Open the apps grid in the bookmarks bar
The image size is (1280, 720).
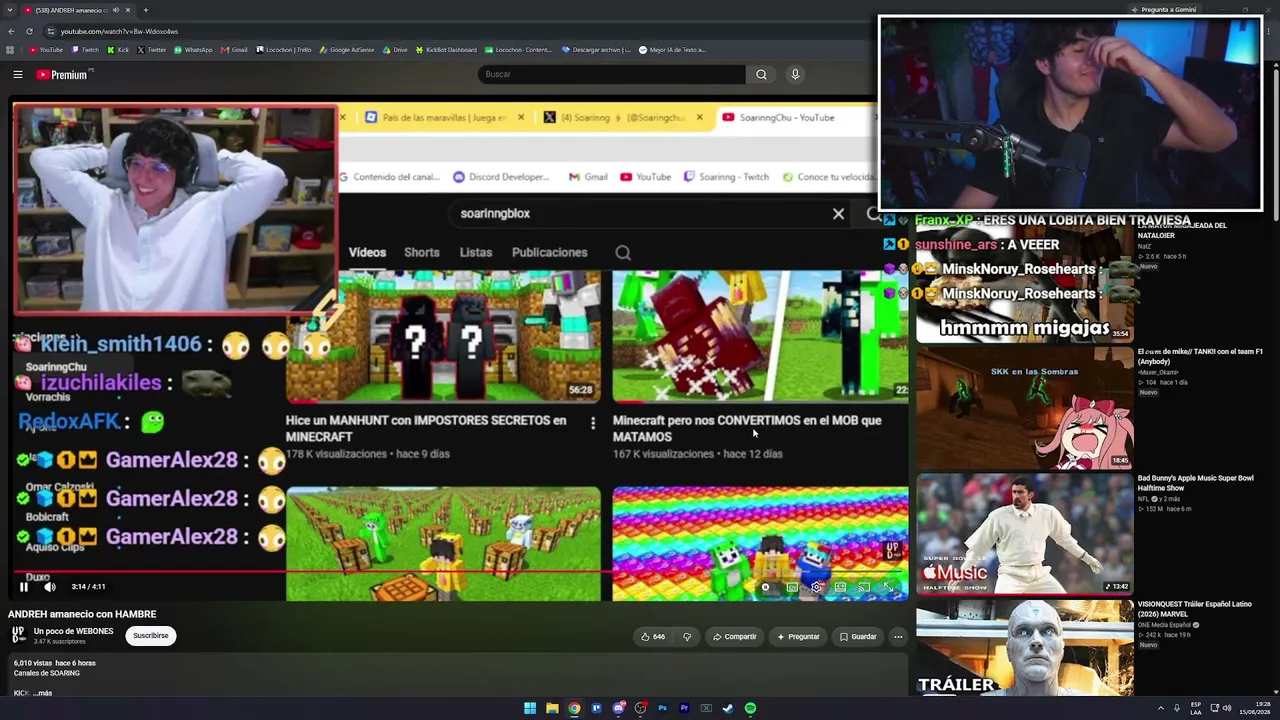[10, 50]
